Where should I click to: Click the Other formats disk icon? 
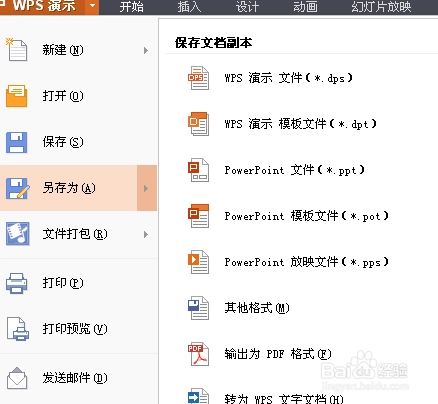tap(198, 308)
